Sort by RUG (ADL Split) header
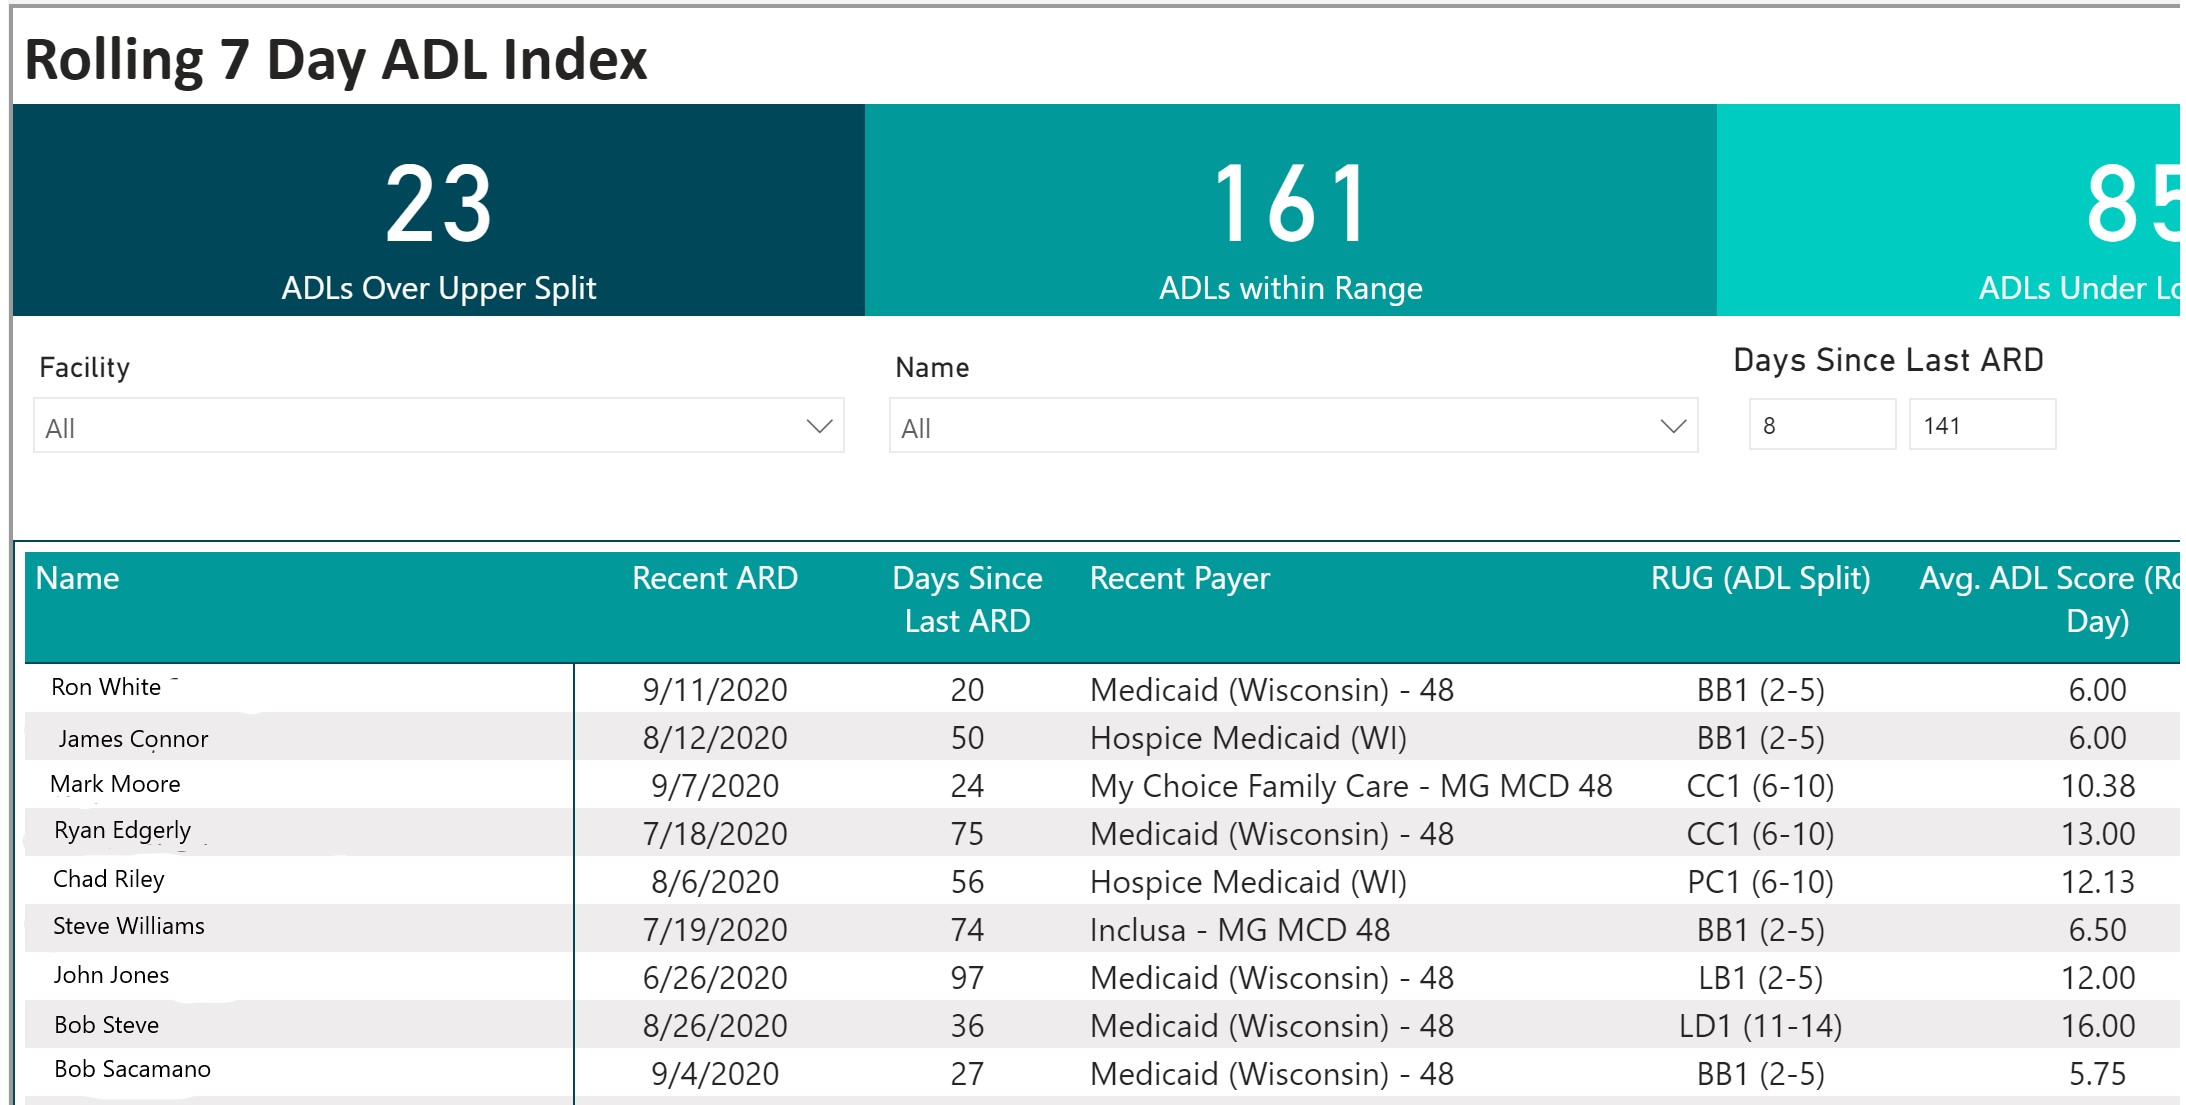The width and height of the screenshot is (2186, 1105). click(x=1760, y=578)
